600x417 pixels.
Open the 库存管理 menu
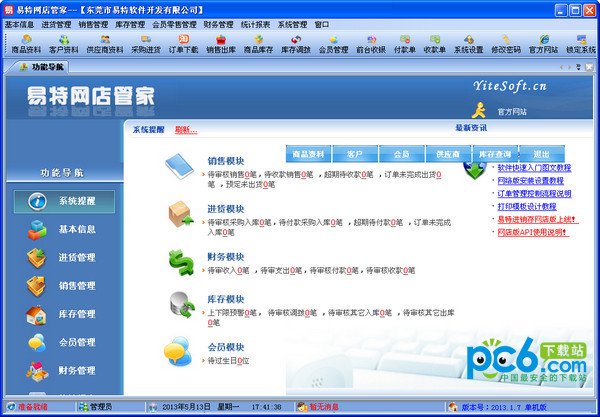pyautogui.click(x=130, y=25)
